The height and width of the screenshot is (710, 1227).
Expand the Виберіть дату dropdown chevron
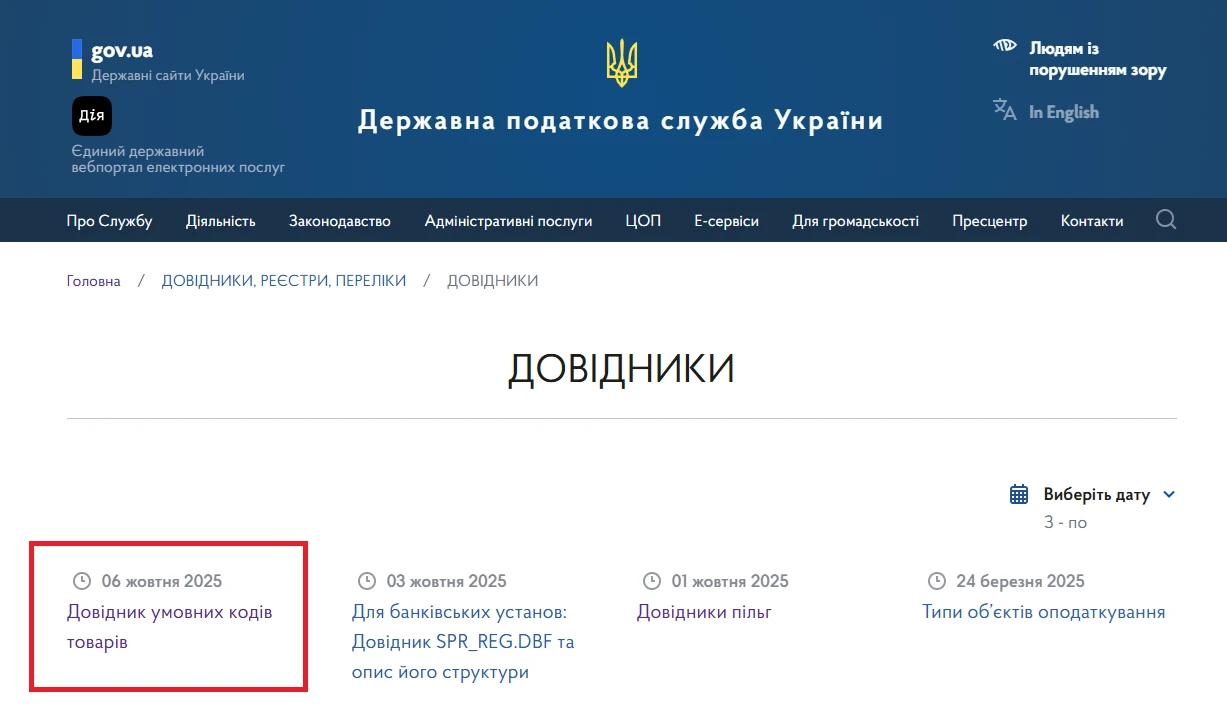coord(1169,494)
